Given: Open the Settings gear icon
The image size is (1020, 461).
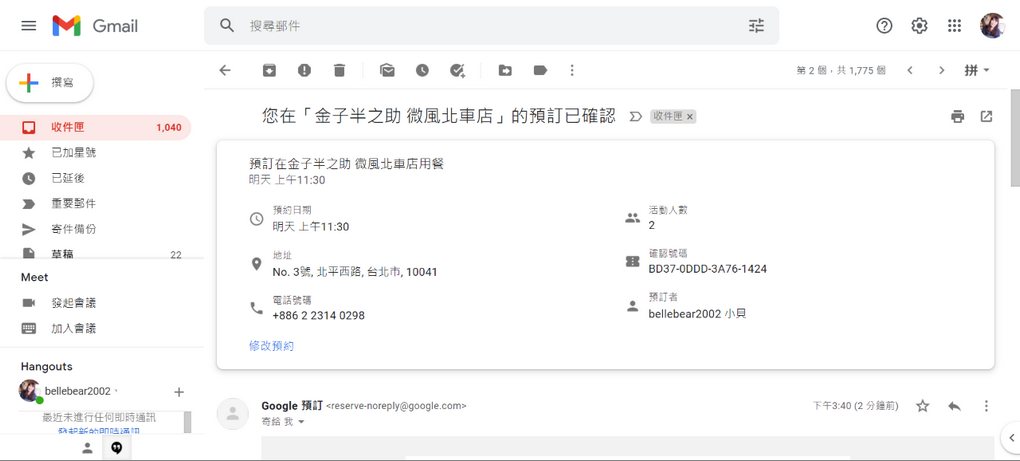Looking at the screenshot, I should pyautogui.click(x=919, y=26).
